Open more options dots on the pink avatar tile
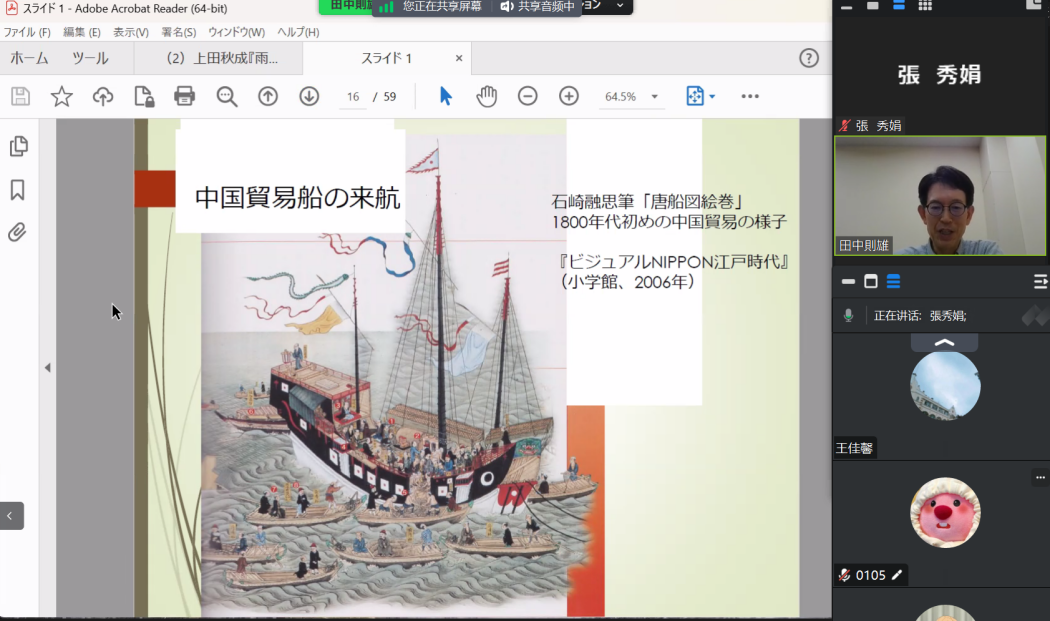Viewport: 1050px width, 621px height. [1040, 477]
